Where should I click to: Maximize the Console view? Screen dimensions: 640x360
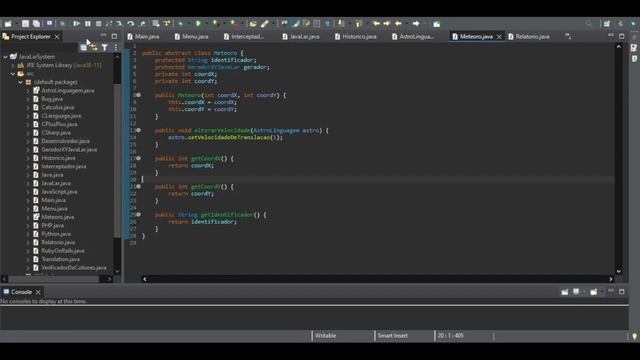point(622,291)
